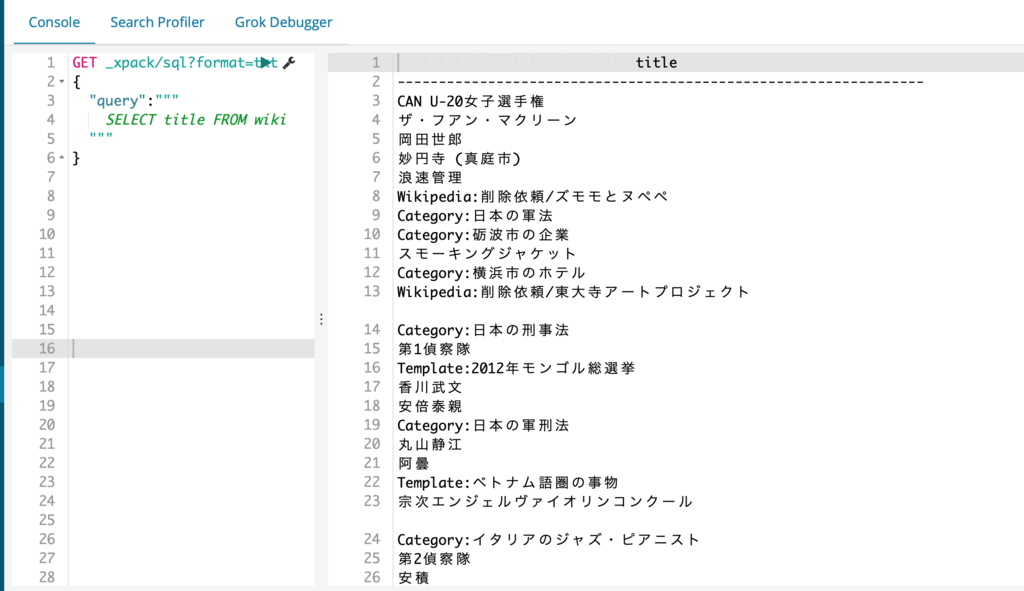Select the result row Wikipedia:削除依頼/東大寺アートプロジェクト
Viewport: 1024px width, 591px height.
coord(573,291)
